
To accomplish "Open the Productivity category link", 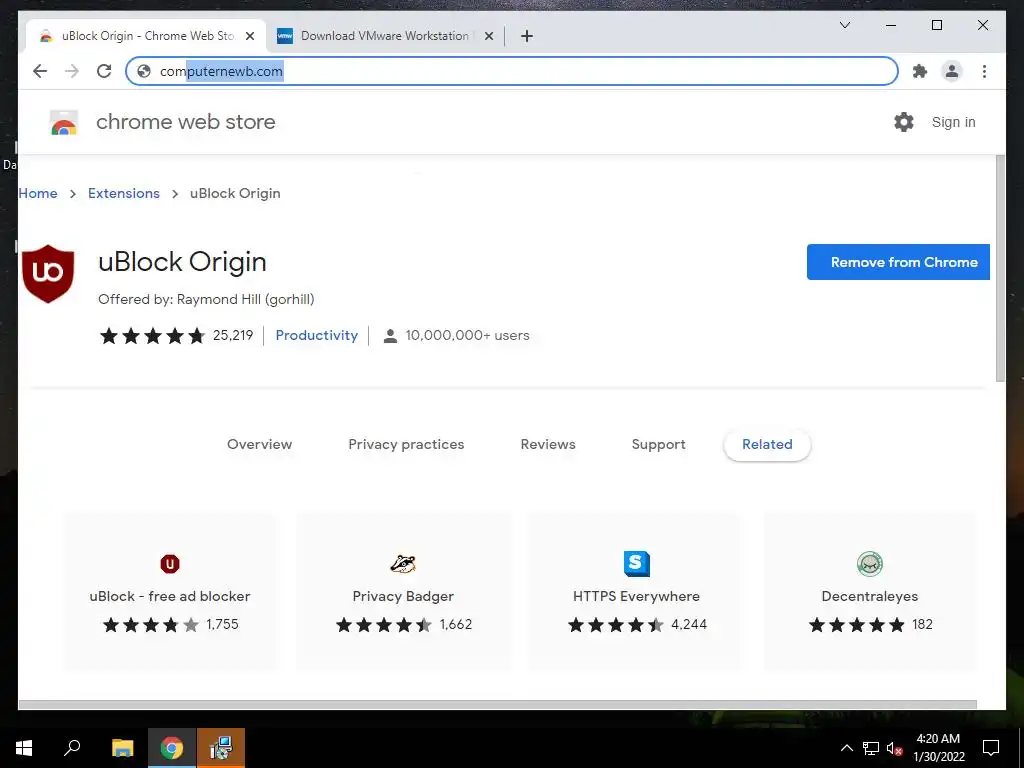I will click(317, 335).
